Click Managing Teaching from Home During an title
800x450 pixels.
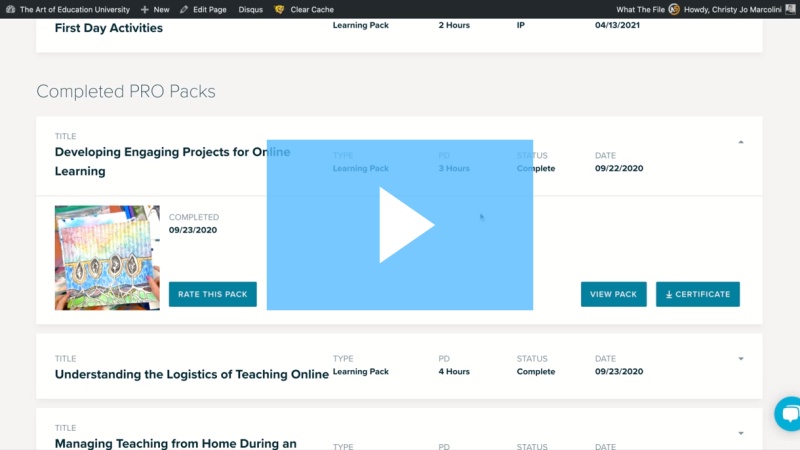pos(176,443)
